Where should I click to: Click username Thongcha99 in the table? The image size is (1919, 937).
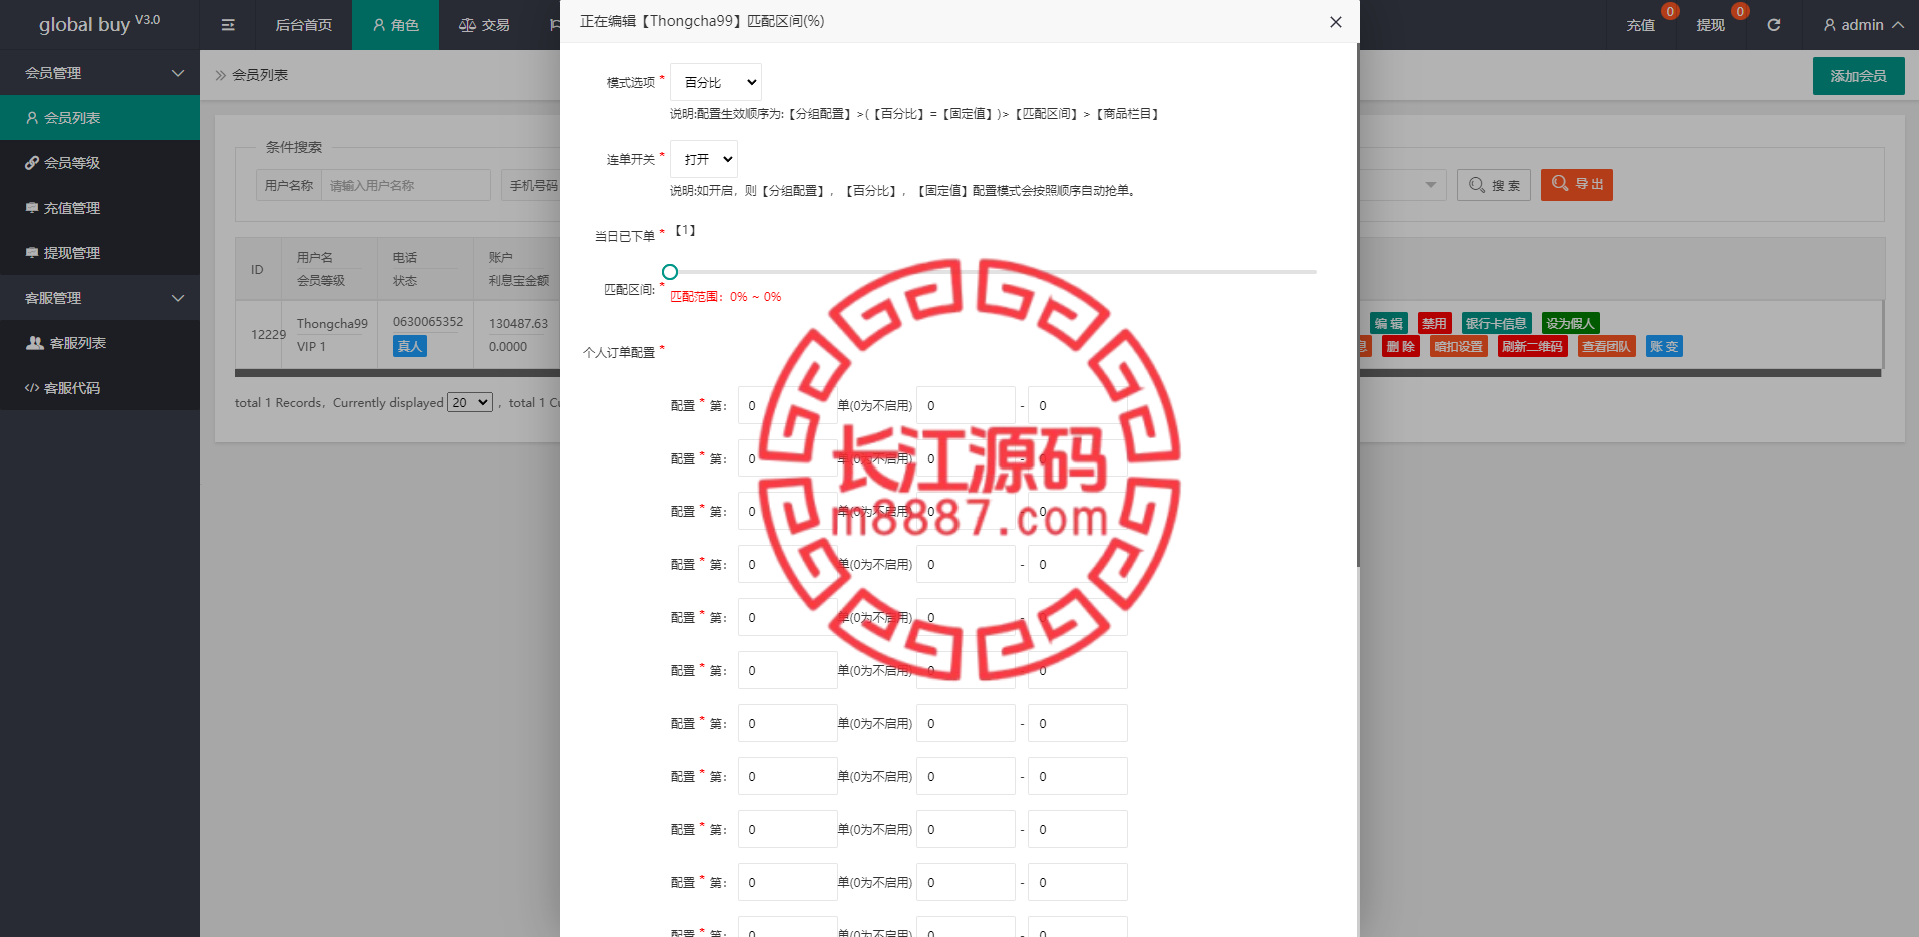(x=332, y=323)
